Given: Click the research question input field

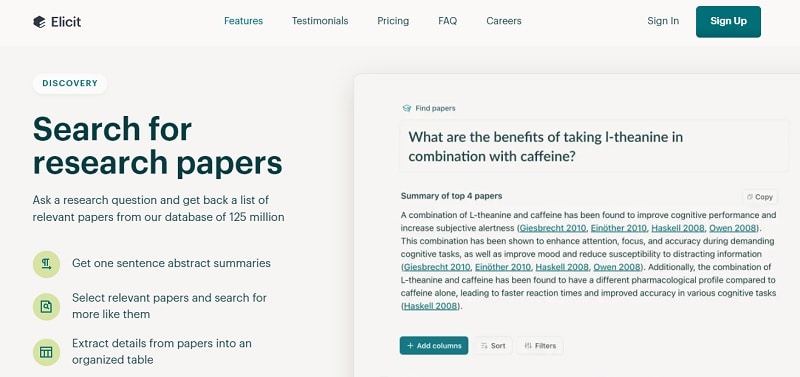Looking at the screenshot, I should pos(594,146).
